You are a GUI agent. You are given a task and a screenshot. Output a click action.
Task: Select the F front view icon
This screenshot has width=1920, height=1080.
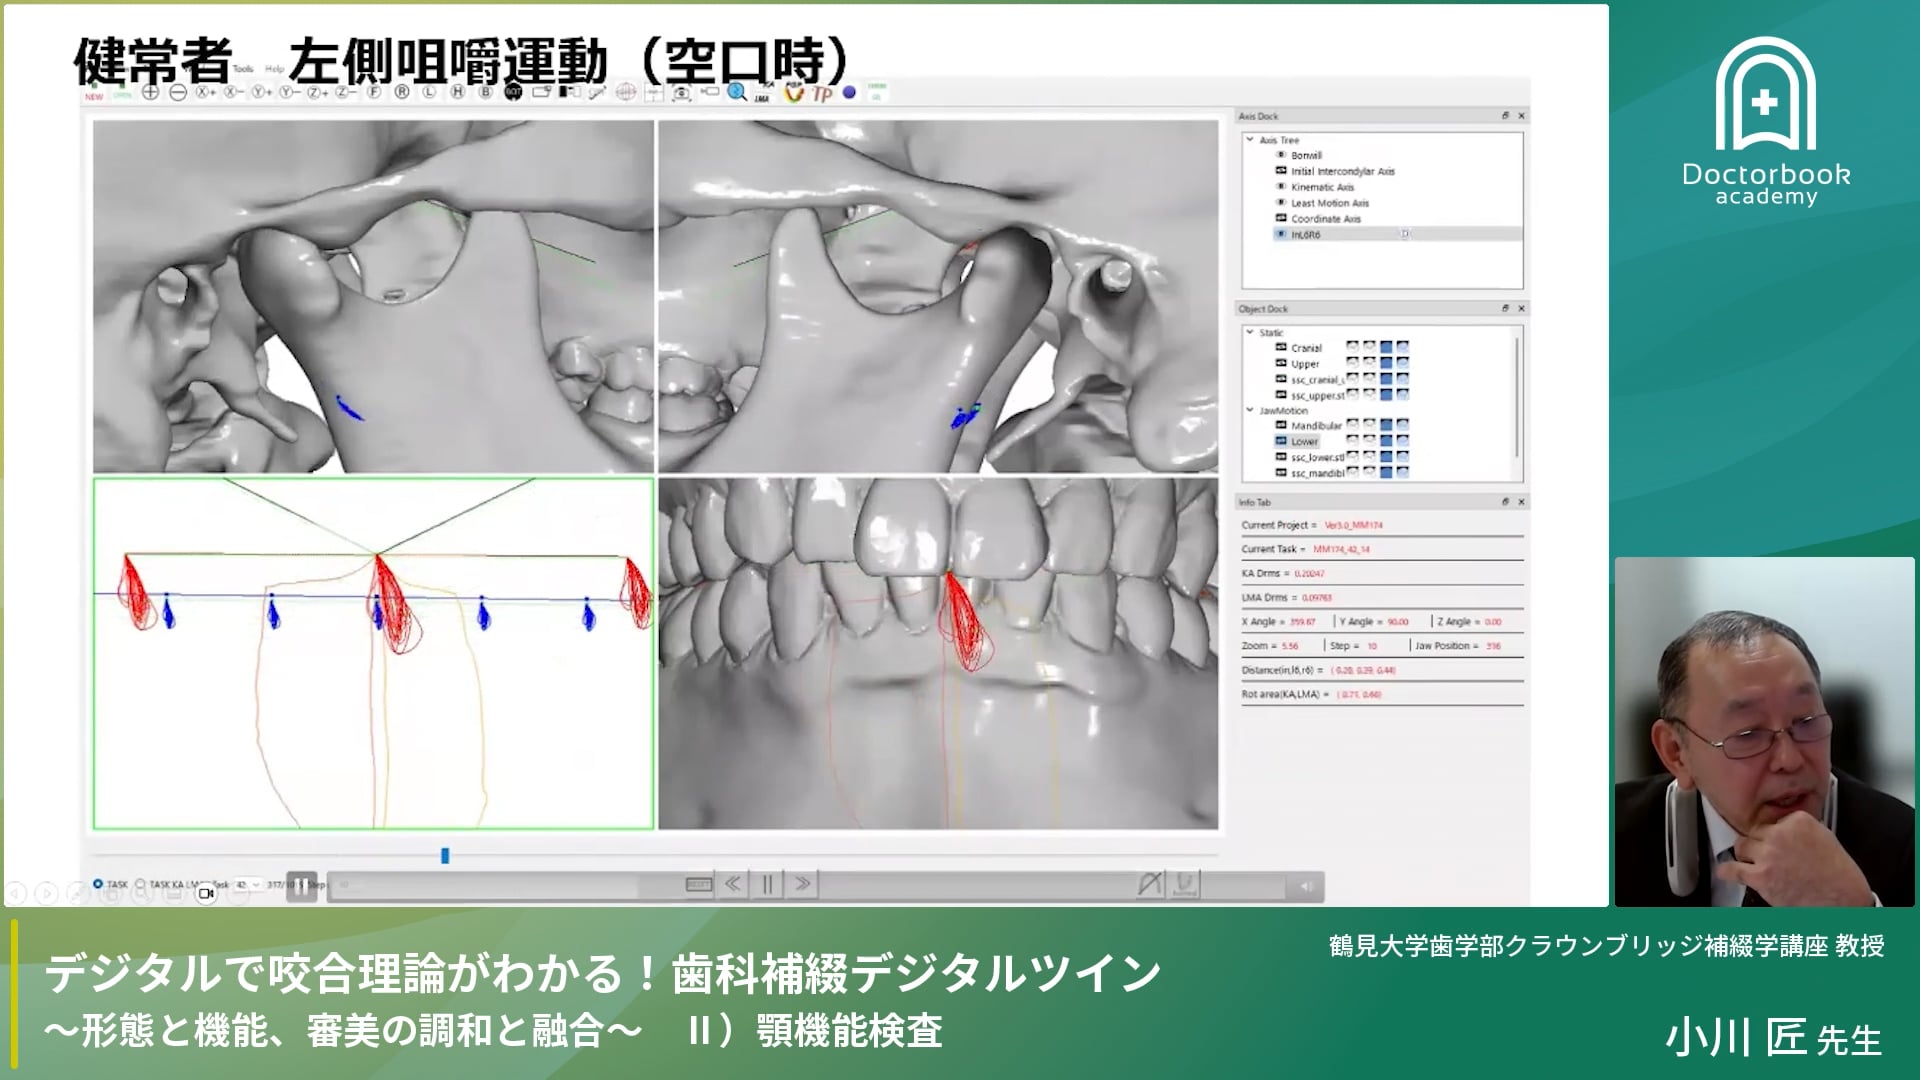tap(376, 91)
